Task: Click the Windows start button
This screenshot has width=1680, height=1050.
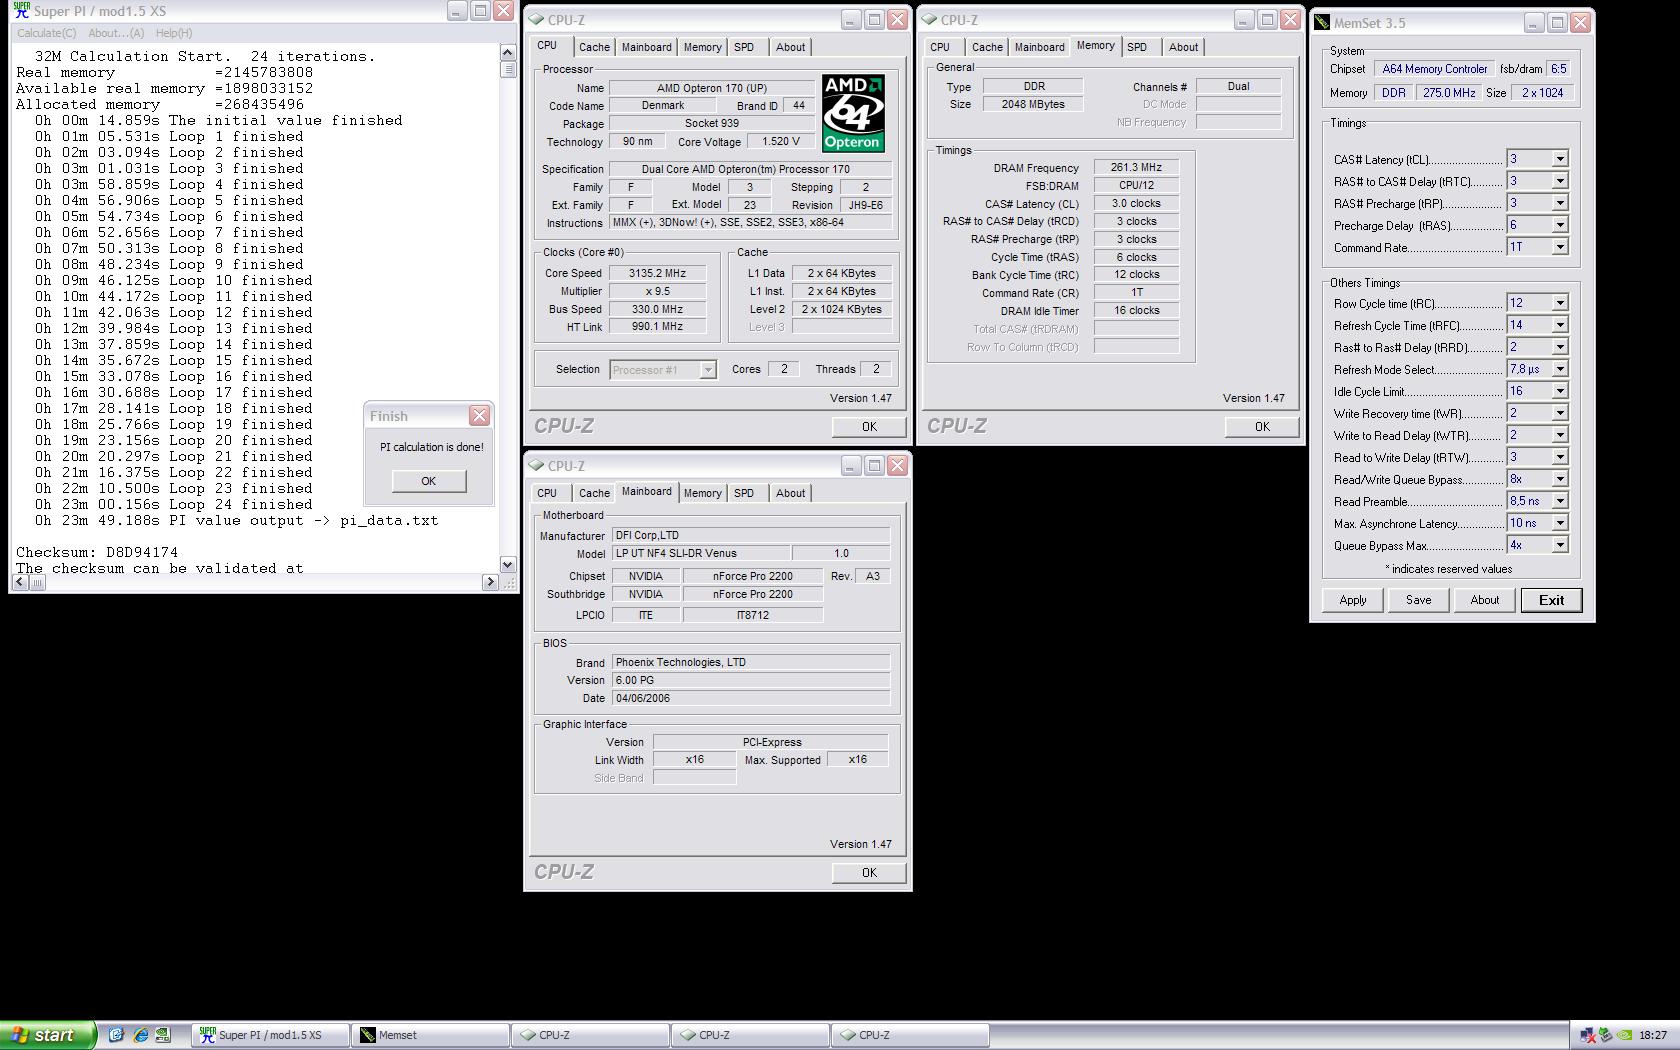Action: click(48, 1035)
